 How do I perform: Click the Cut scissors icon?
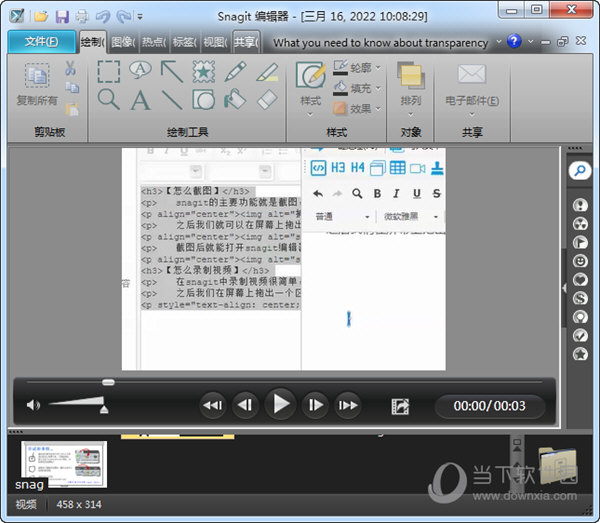click(70, 68)
